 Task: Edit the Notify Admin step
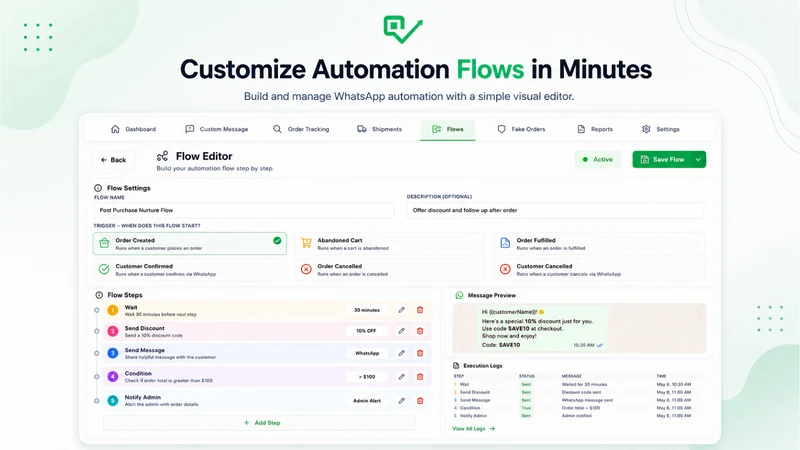[402, 401]
